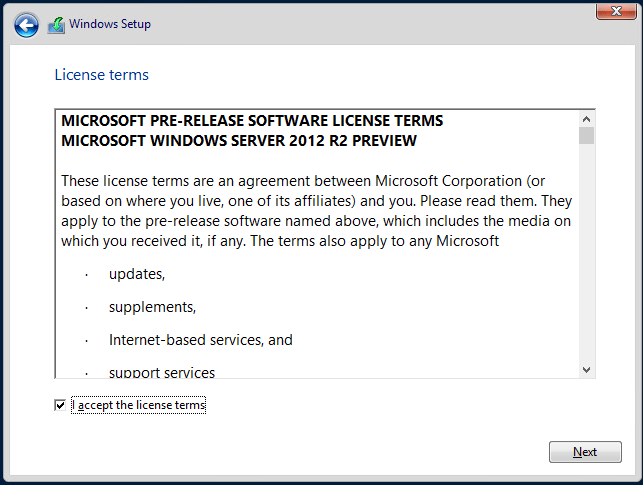Click the bullet dot before 'updates,'
643x485 pixels.
(86, 273)
